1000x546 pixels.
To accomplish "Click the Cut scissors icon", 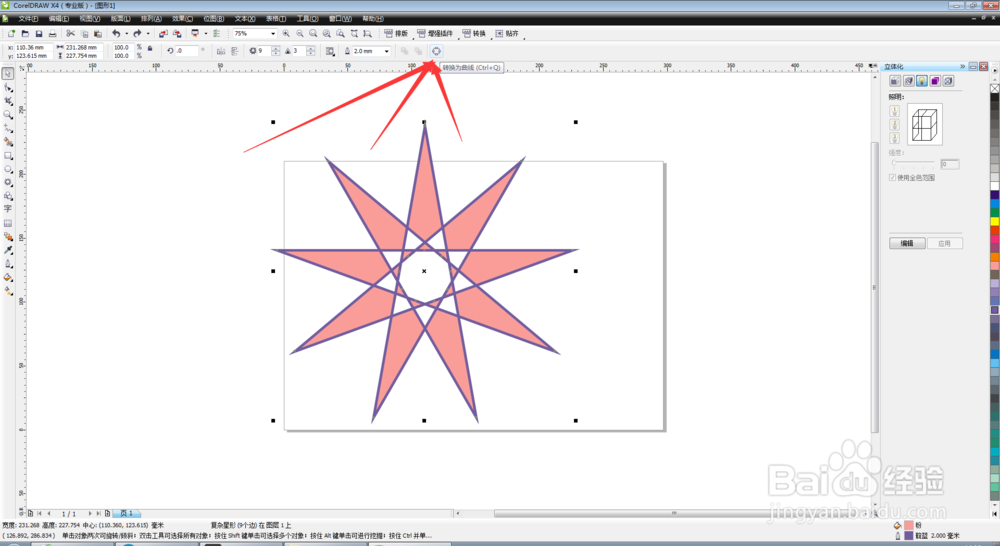I will (70, 33).
